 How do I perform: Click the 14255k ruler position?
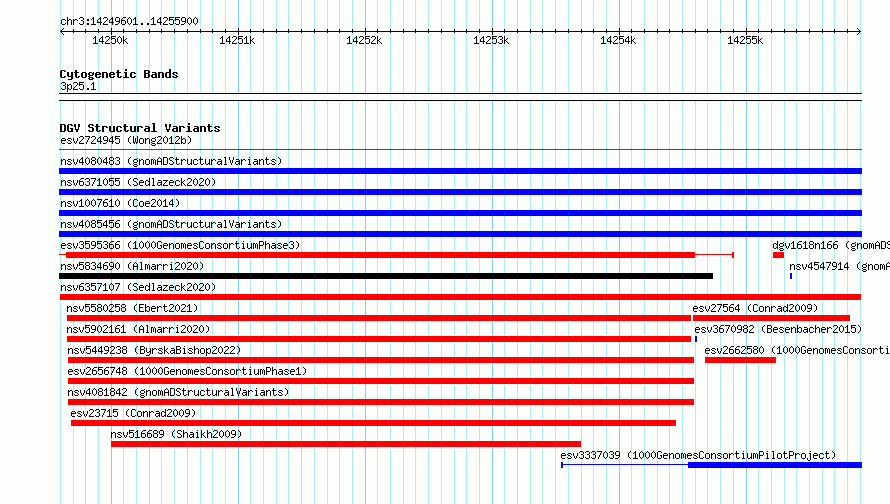point(745,40)
